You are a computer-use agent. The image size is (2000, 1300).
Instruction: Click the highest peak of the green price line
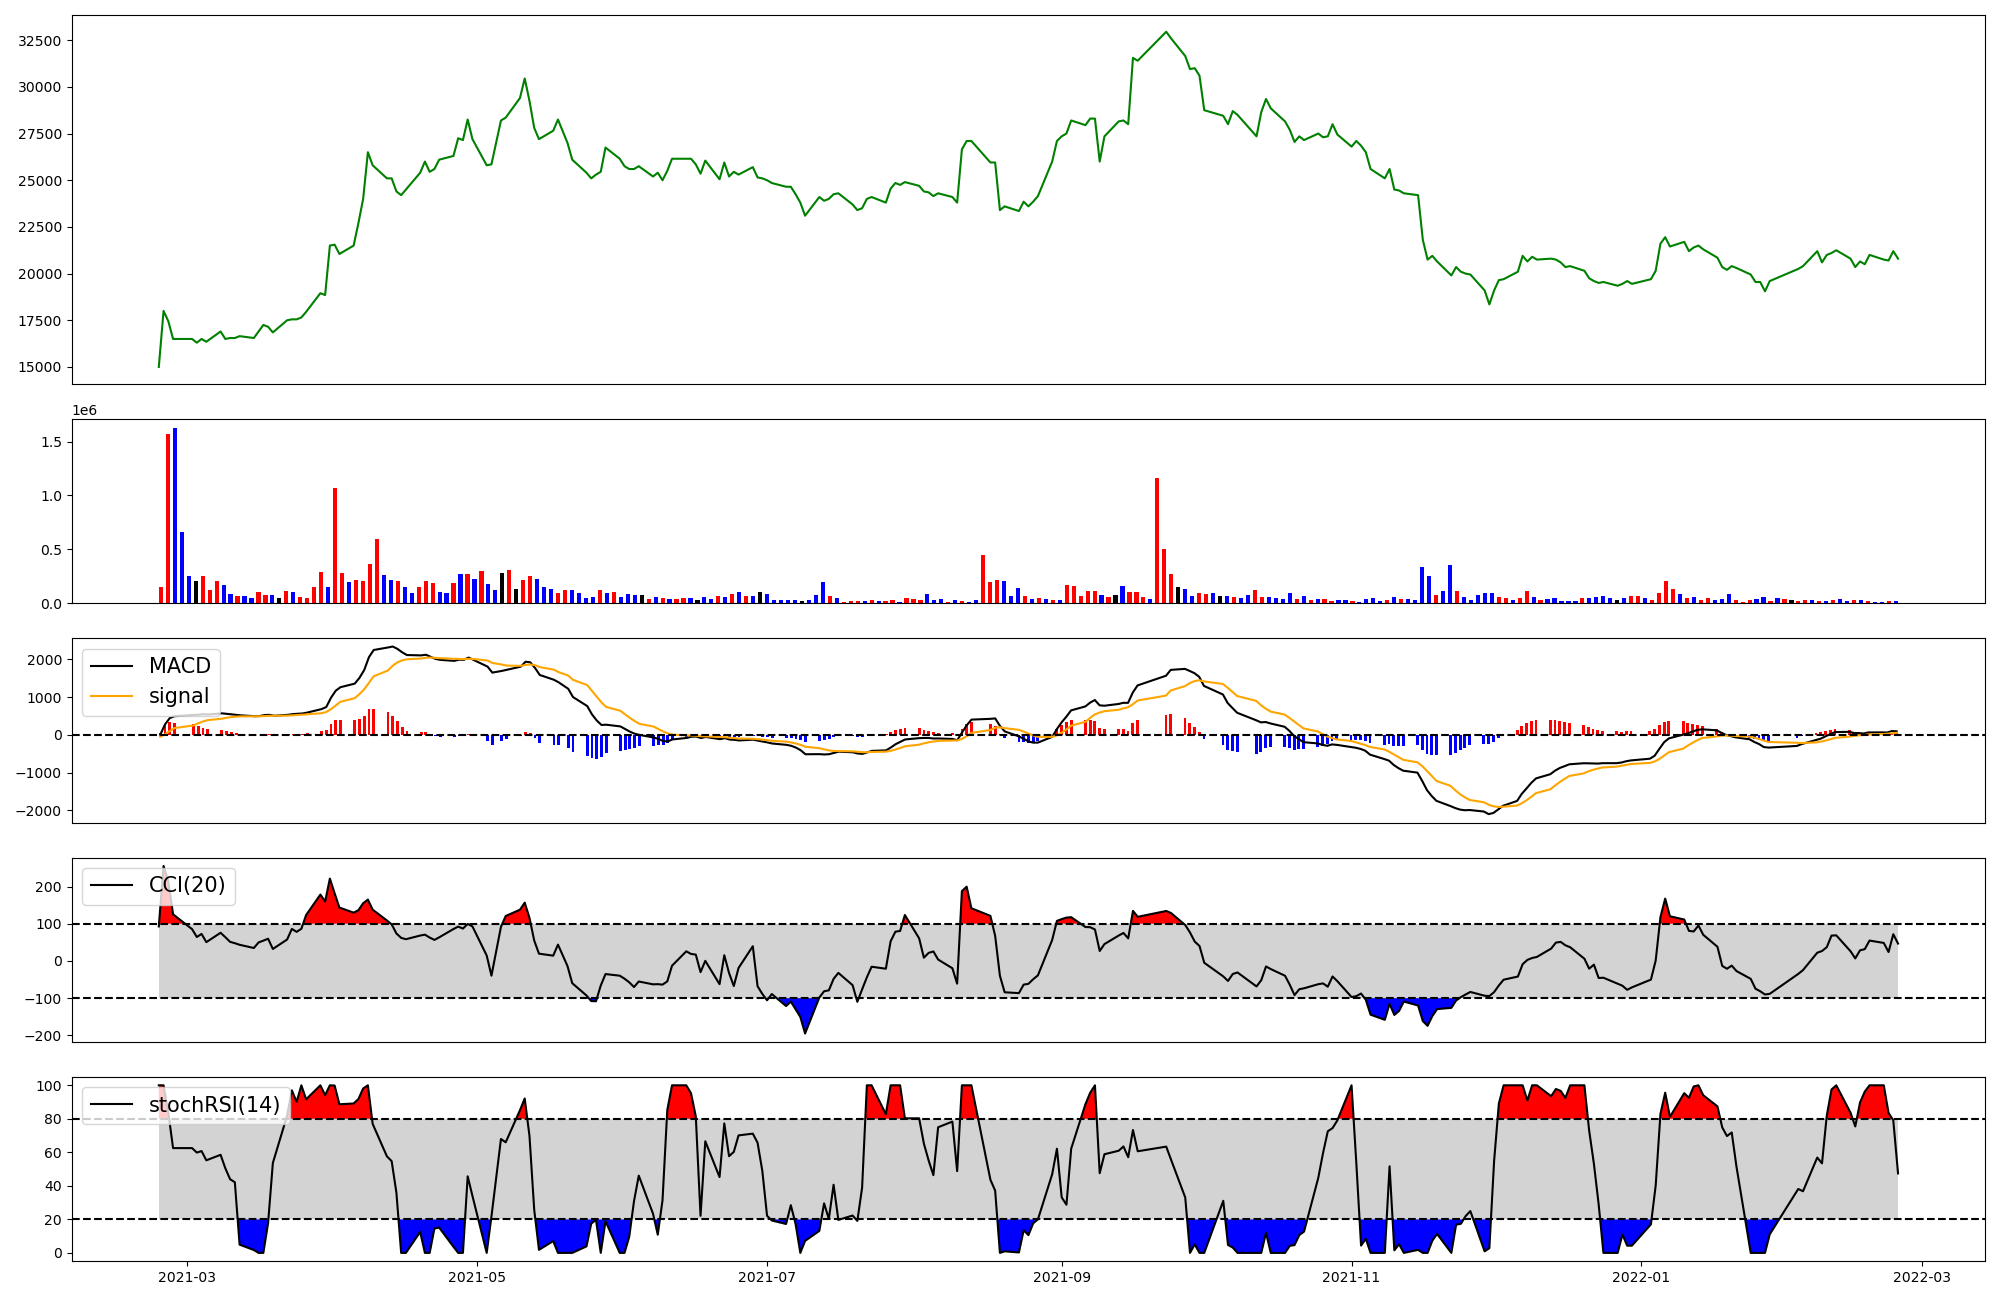(x=1165, y=33)
